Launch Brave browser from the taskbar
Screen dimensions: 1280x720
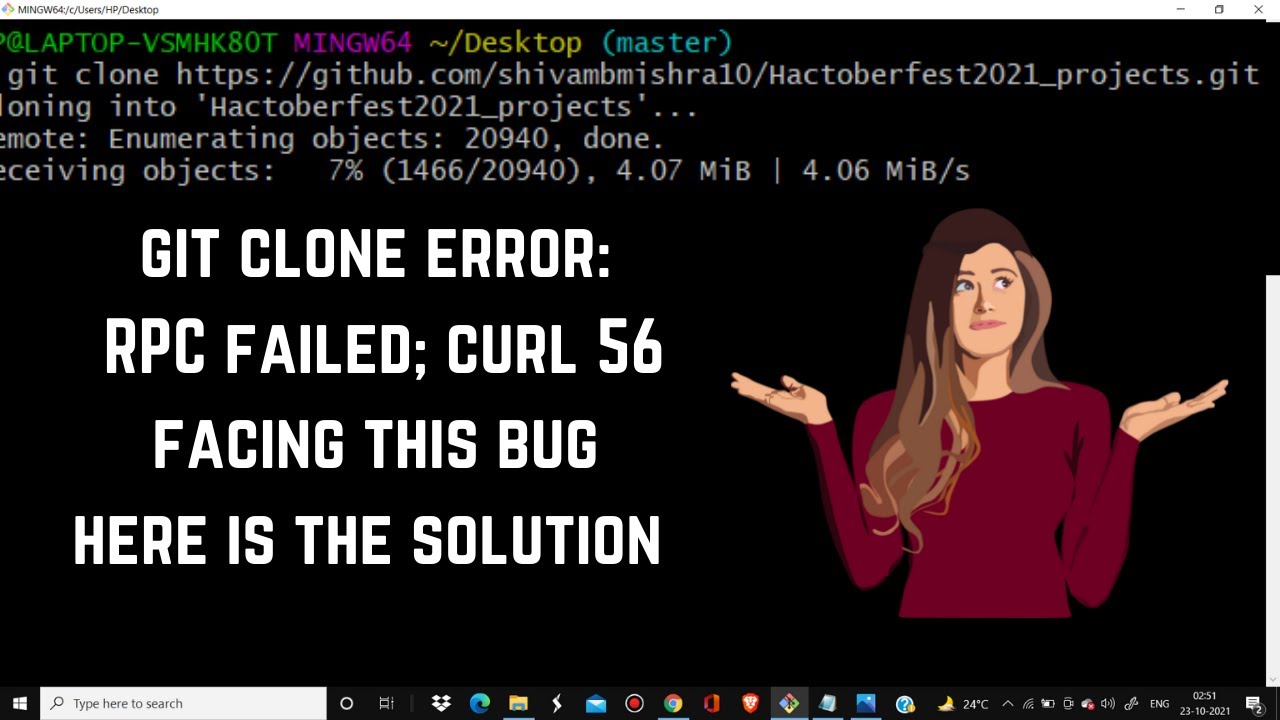750,703
